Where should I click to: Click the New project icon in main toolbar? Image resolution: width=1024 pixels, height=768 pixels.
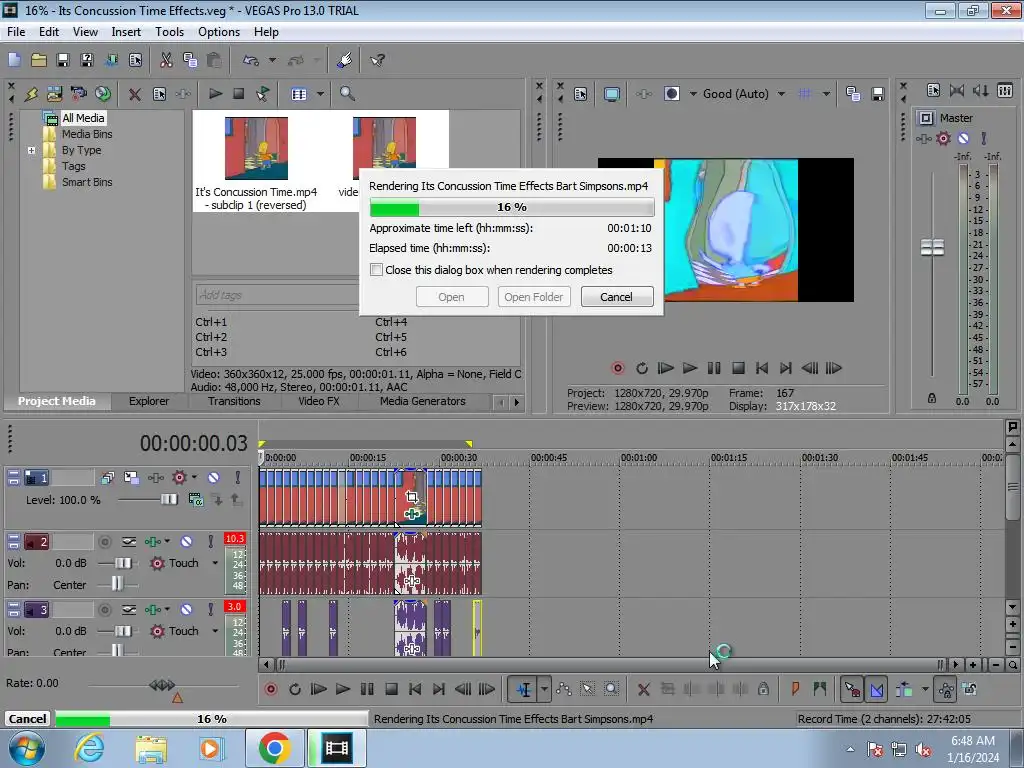tap(14, 60)
